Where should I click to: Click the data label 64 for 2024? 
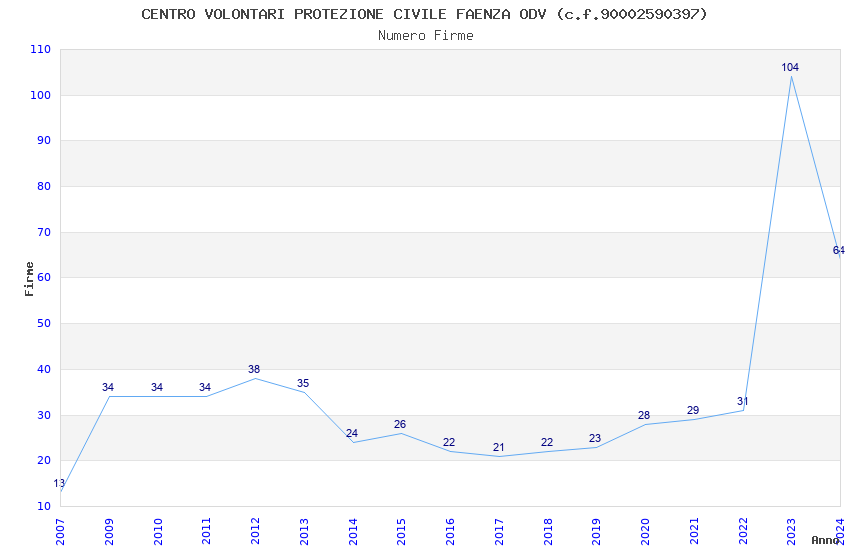[x=839, y=250]
